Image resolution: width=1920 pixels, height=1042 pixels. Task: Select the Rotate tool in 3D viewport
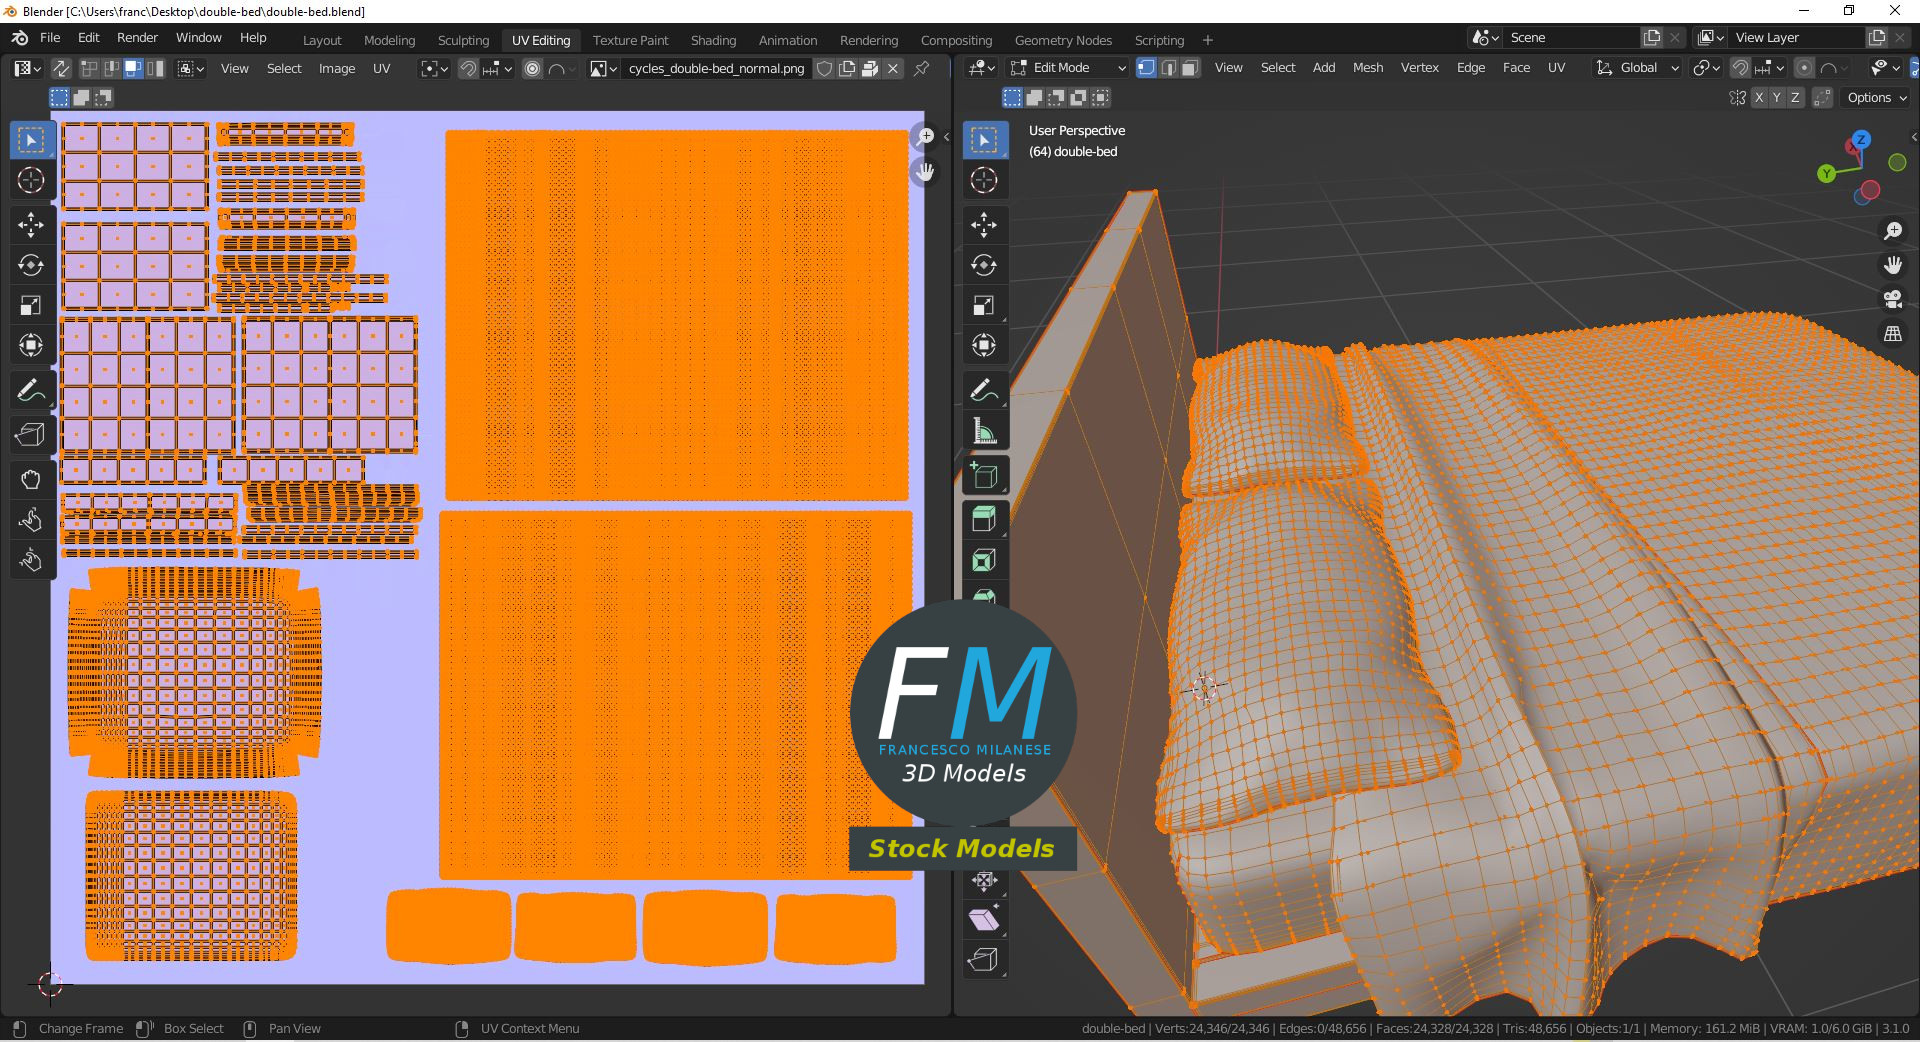pos(984,265)
